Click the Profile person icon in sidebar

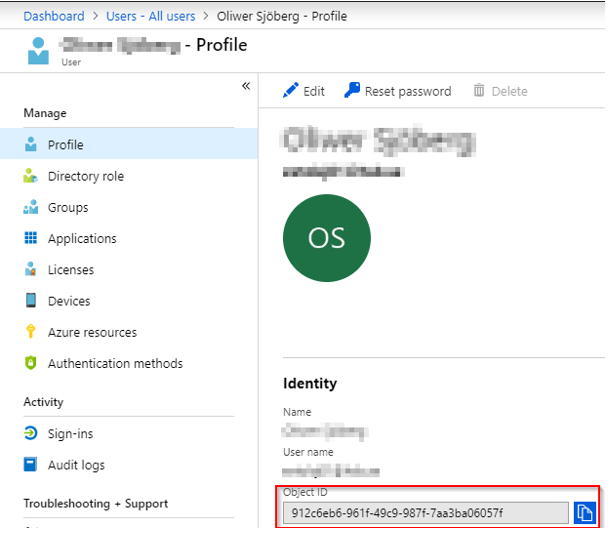[30, 145]
